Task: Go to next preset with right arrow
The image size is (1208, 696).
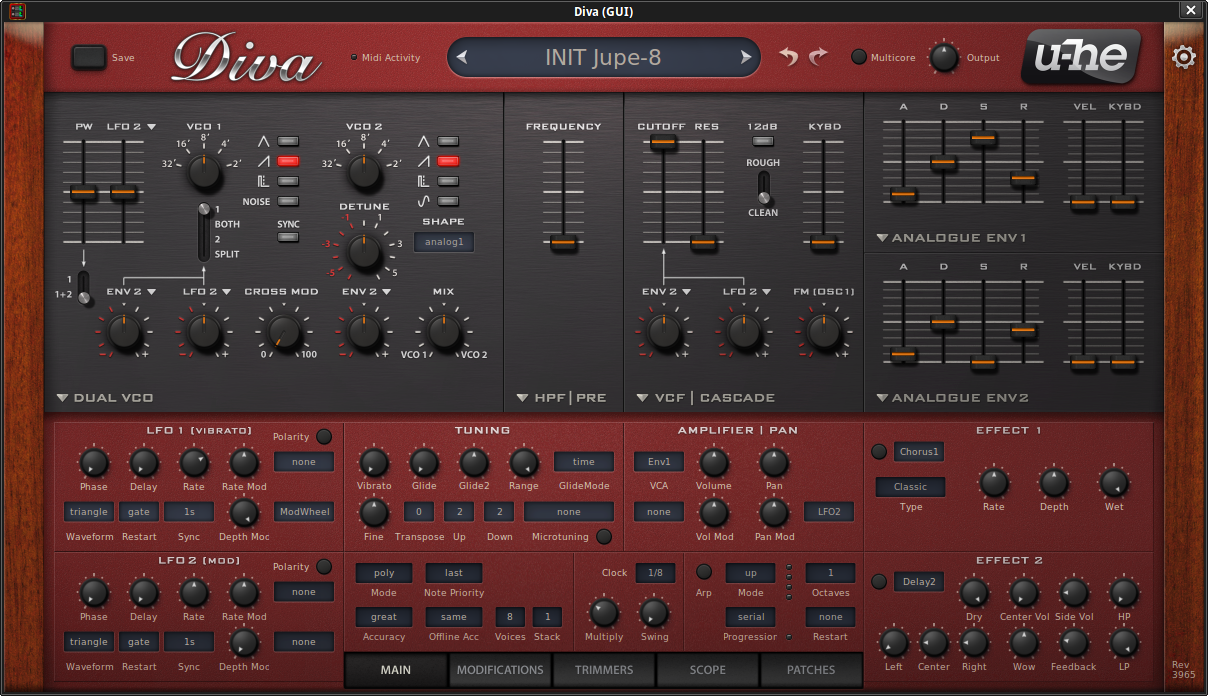Action: pos(746,58)
